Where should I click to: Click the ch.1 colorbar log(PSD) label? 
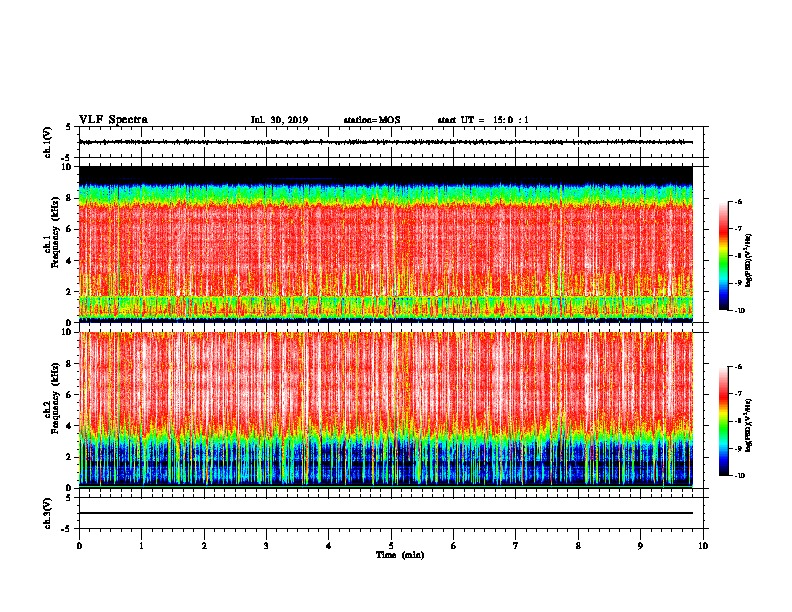[749, 260]
